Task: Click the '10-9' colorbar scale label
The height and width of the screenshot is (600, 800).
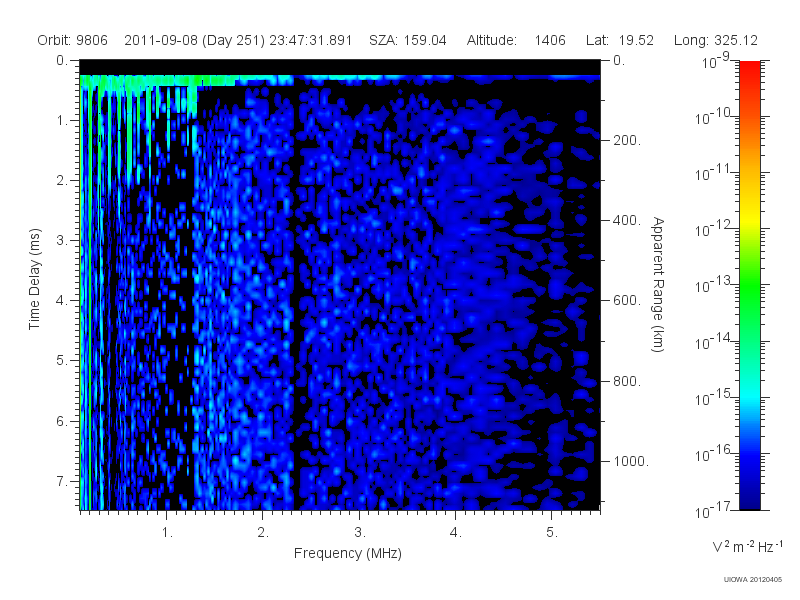Action: 716,61
